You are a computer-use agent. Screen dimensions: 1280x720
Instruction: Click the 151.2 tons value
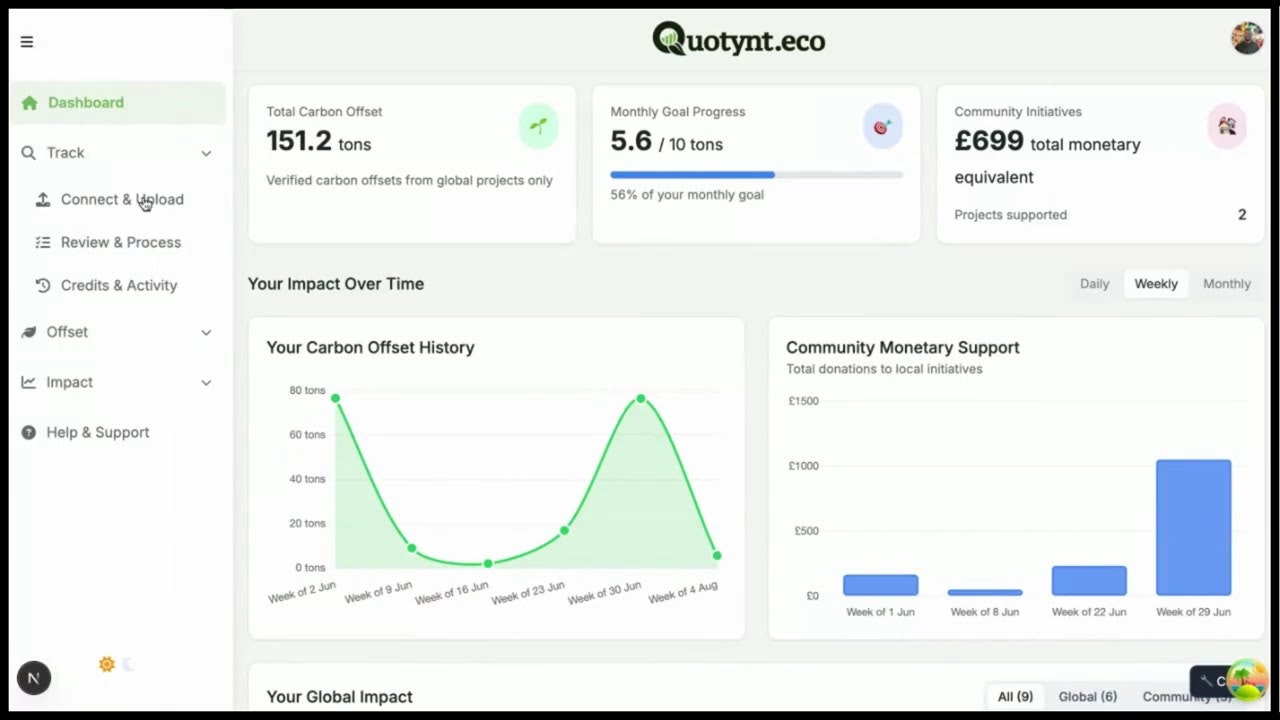pyautogui.click(x=318, y=142)
